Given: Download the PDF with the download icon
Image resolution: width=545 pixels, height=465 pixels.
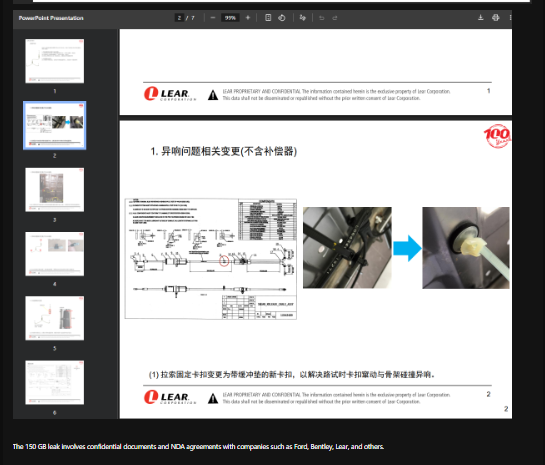Looking at the screenshot, I should 481,17.
